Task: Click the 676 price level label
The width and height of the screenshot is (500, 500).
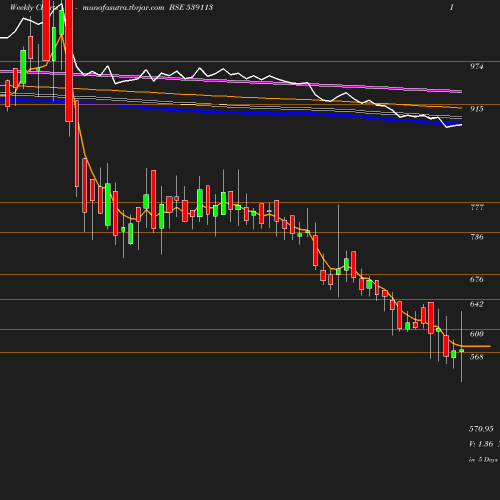Action: pyautogui.click(x=476, y=279)
